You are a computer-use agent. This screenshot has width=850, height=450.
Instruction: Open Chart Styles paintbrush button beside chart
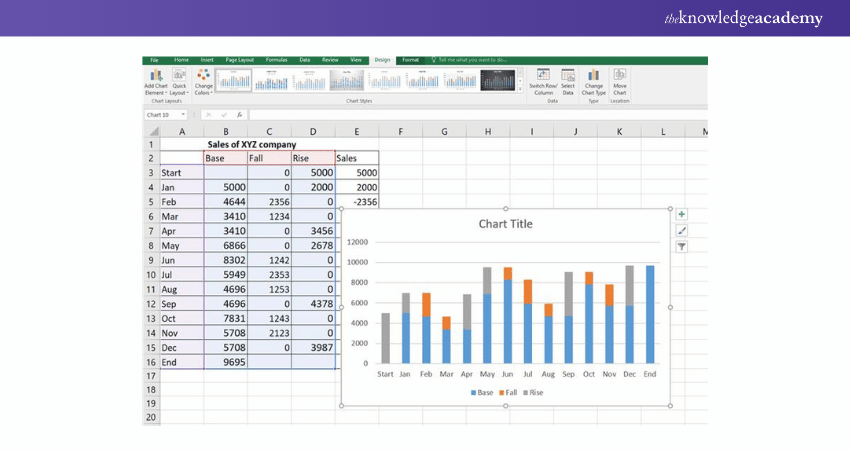(x=681, y=230)
